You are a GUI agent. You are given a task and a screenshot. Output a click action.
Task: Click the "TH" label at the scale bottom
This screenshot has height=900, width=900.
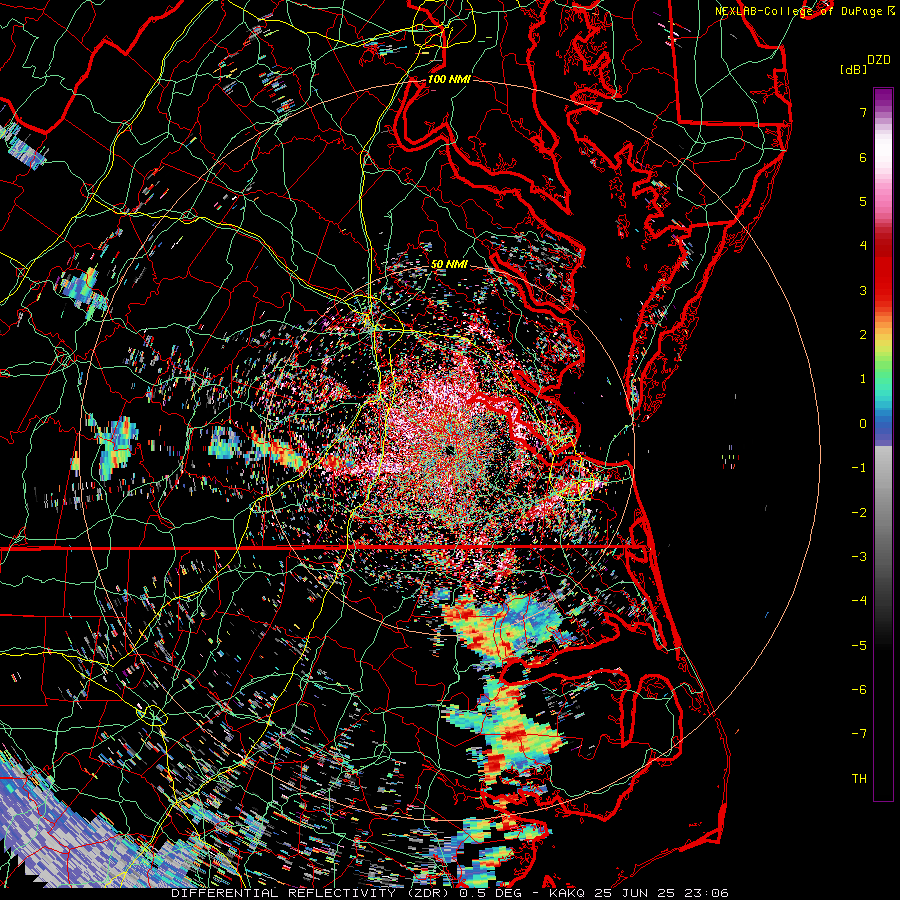pos(859,779)
